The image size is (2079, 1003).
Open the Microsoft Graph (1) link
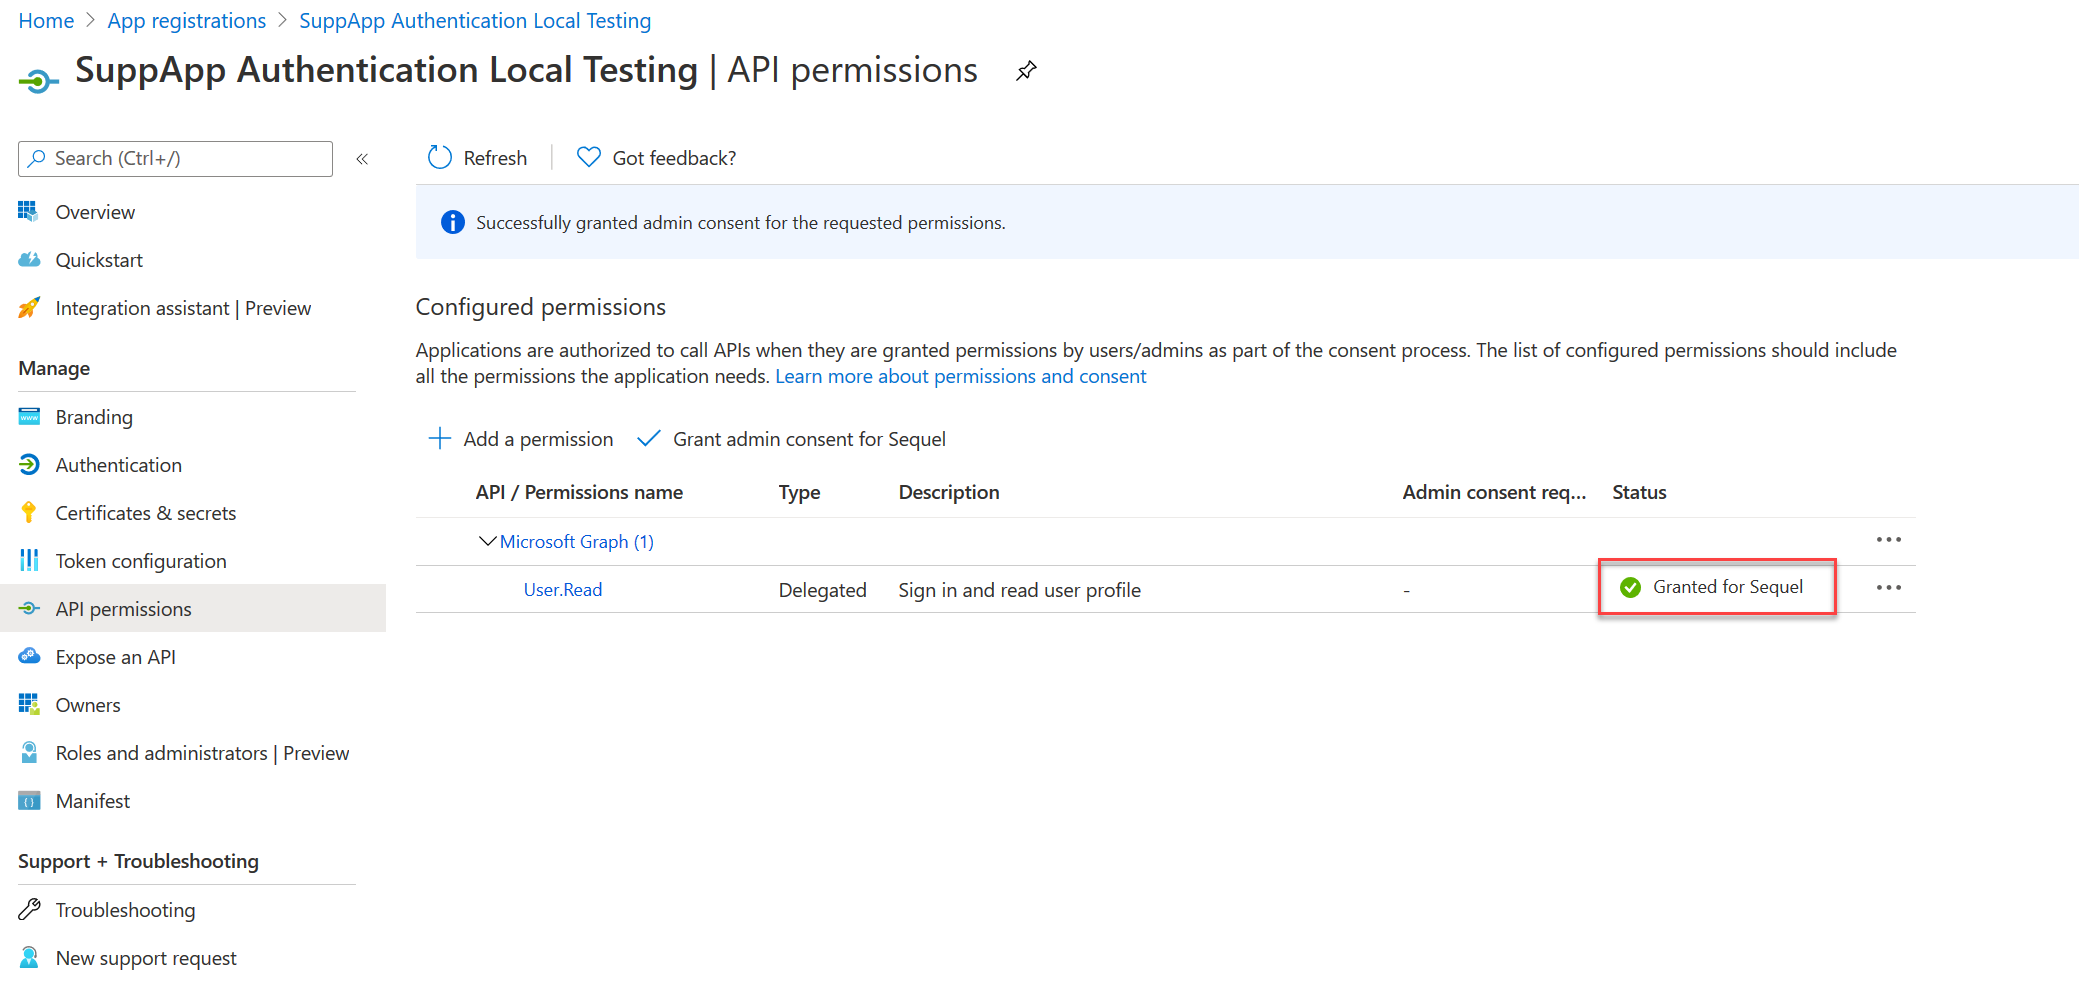[x=576, y=541]
